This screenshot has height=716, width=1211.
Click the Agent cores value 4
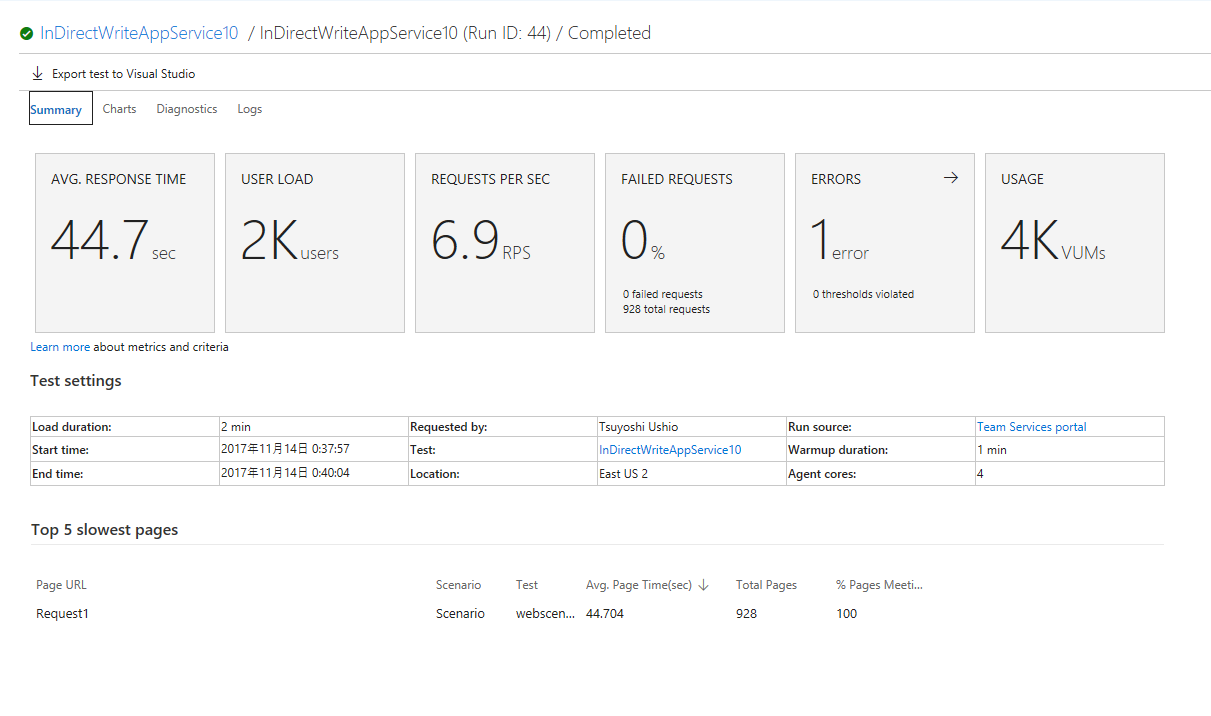click(980, 474)
